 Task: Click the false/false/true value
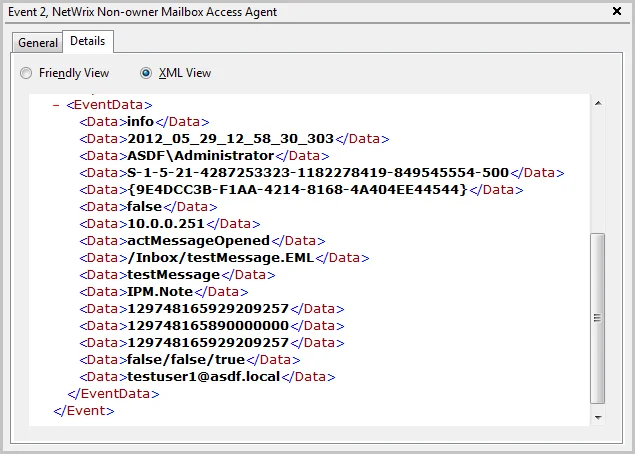coord(186,360)
